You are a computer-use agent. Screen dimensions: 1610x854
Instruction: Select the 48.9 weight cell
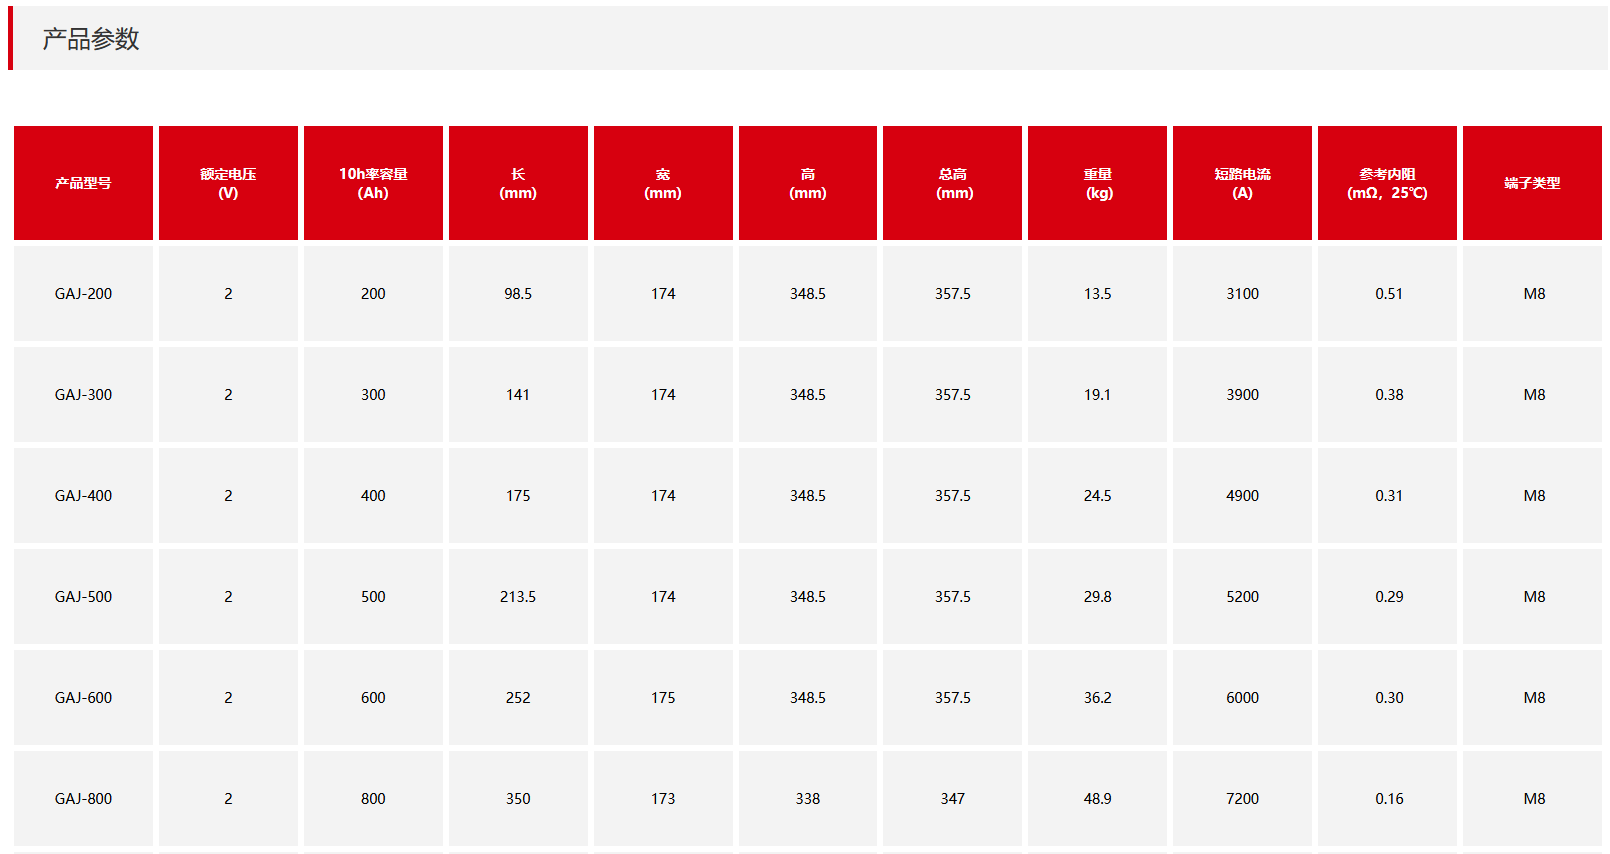[1097, 799]
